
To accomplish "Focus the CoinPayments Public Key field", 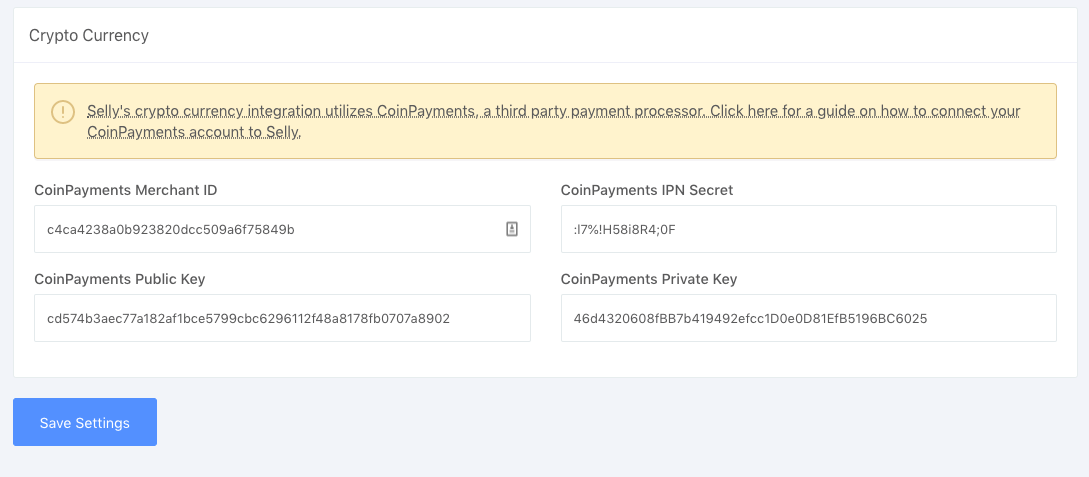I will [x=282, y=318].
